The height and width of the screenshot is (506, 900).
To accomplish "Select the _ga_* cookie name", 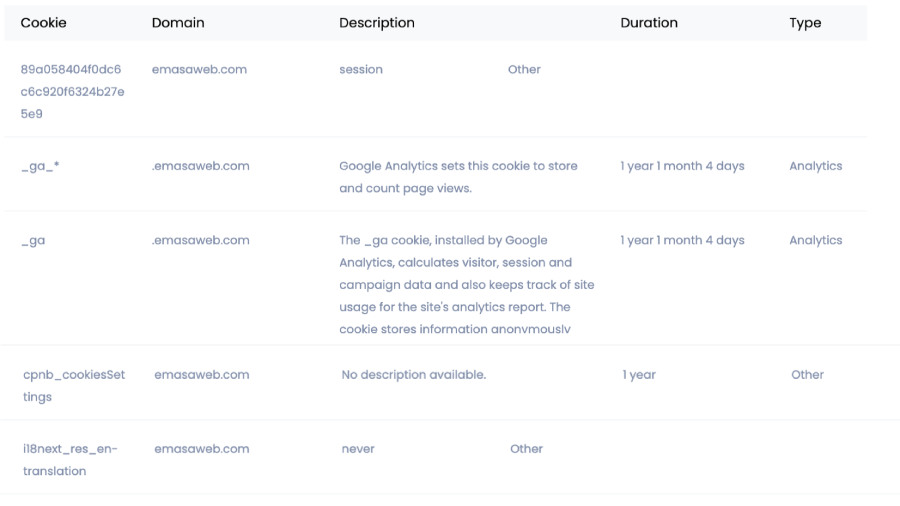I will pos(40,166).
